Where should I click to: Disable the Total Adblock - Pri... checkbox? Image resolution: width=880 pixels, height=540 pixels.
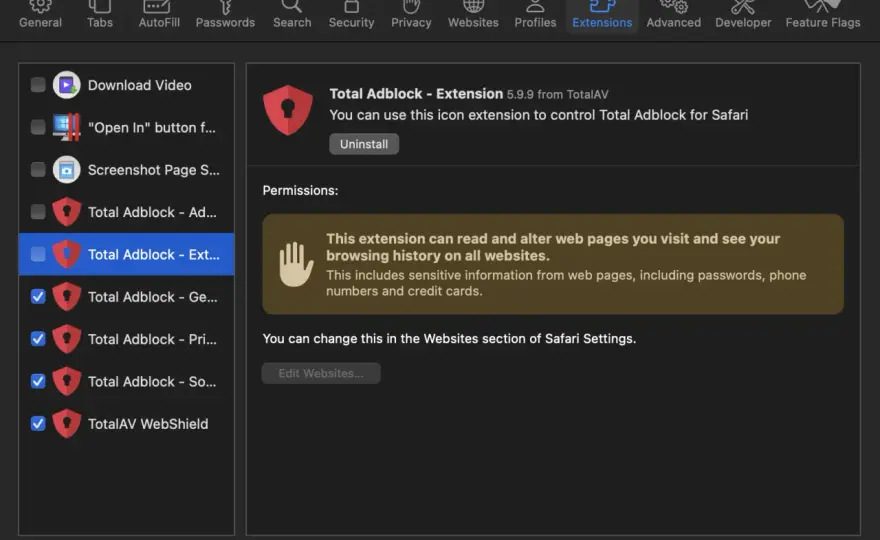pyautogui.click(x=38, y=339)
